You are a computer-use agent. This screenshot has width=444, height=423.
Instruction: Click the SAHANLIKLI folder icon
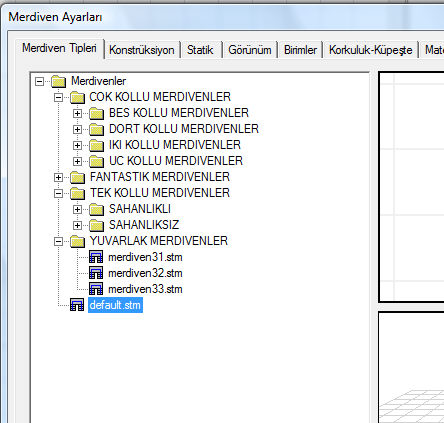click(97, 209)
